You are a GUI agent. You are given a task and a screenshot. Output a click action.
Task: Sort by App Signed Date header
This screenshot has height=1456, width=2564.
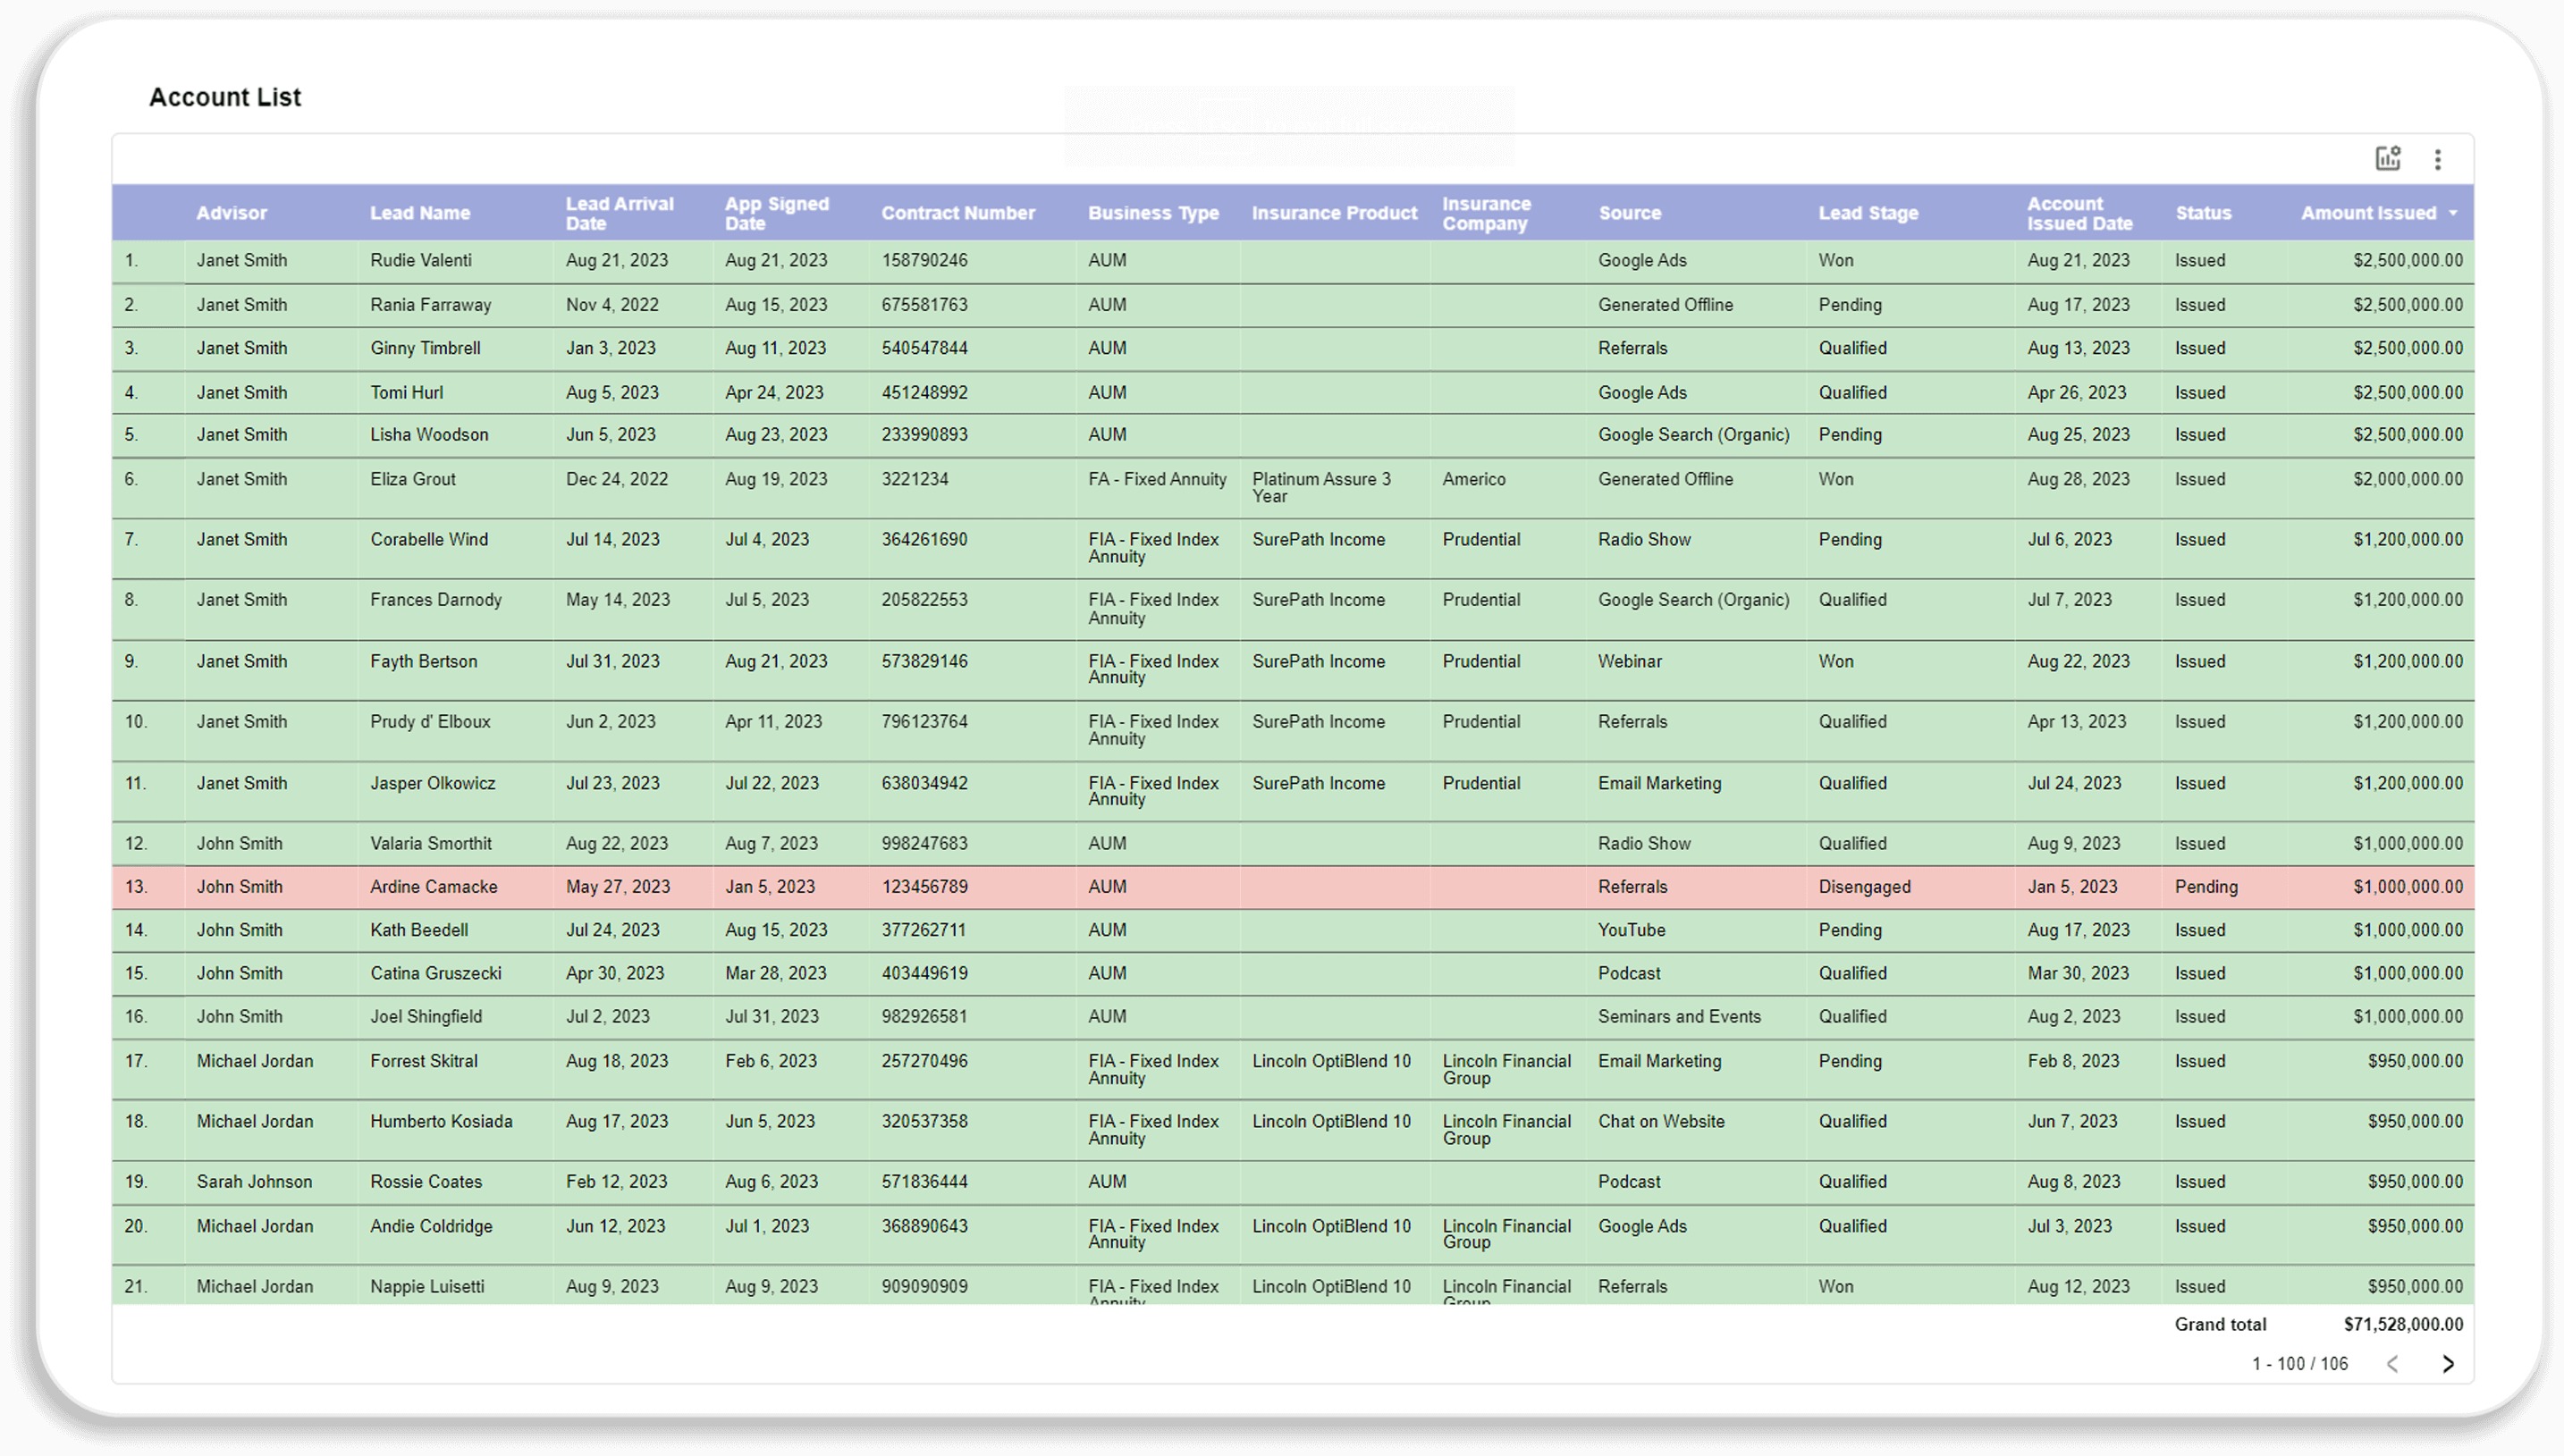tap(777, 213)
